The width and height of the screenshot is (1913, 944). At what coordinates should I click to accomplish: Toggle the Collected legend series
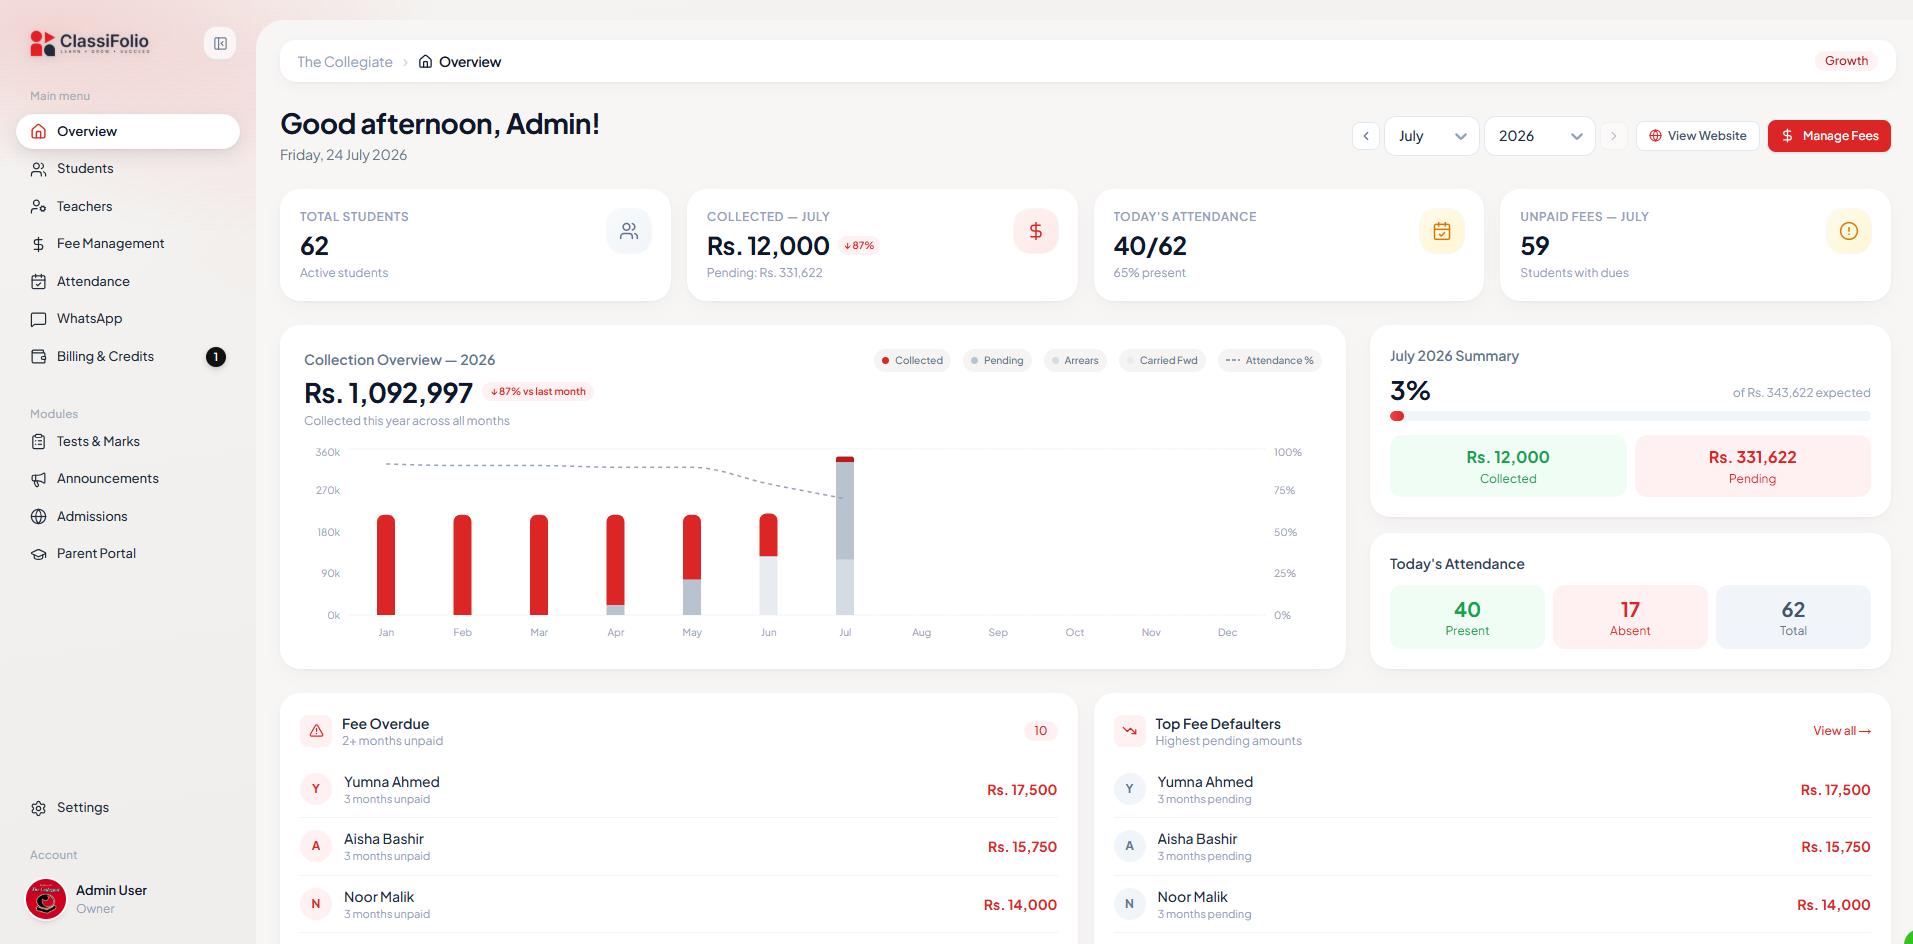pos(912,361)
